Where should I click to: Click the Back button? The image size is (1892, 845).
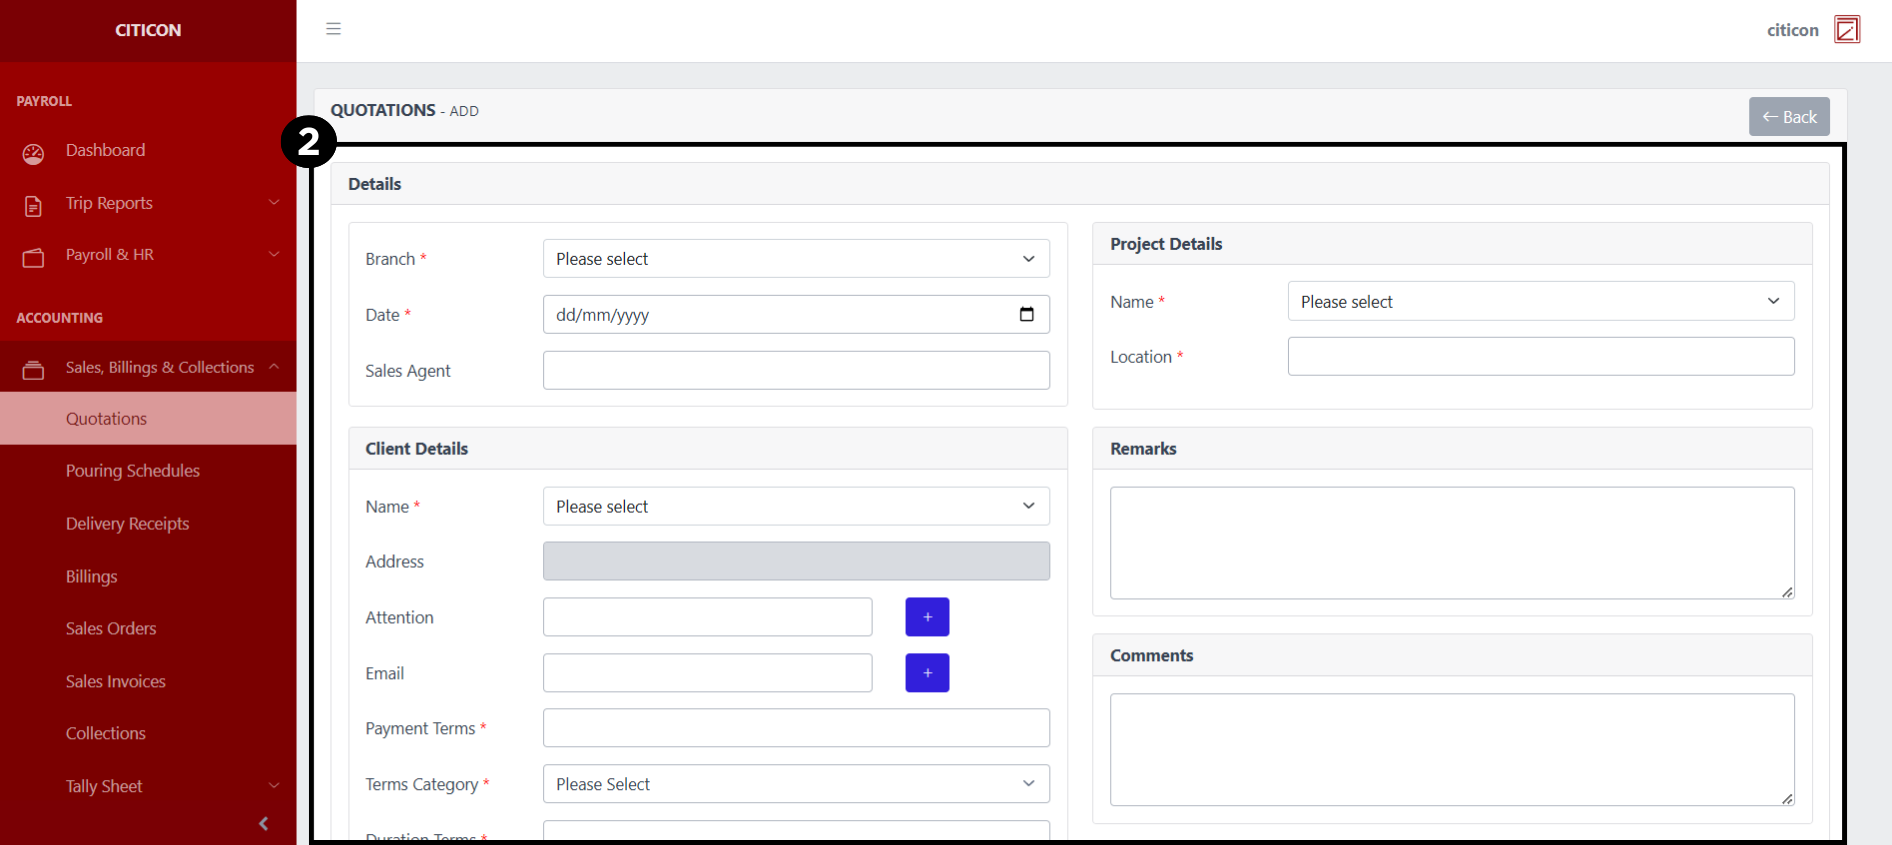1788,117
